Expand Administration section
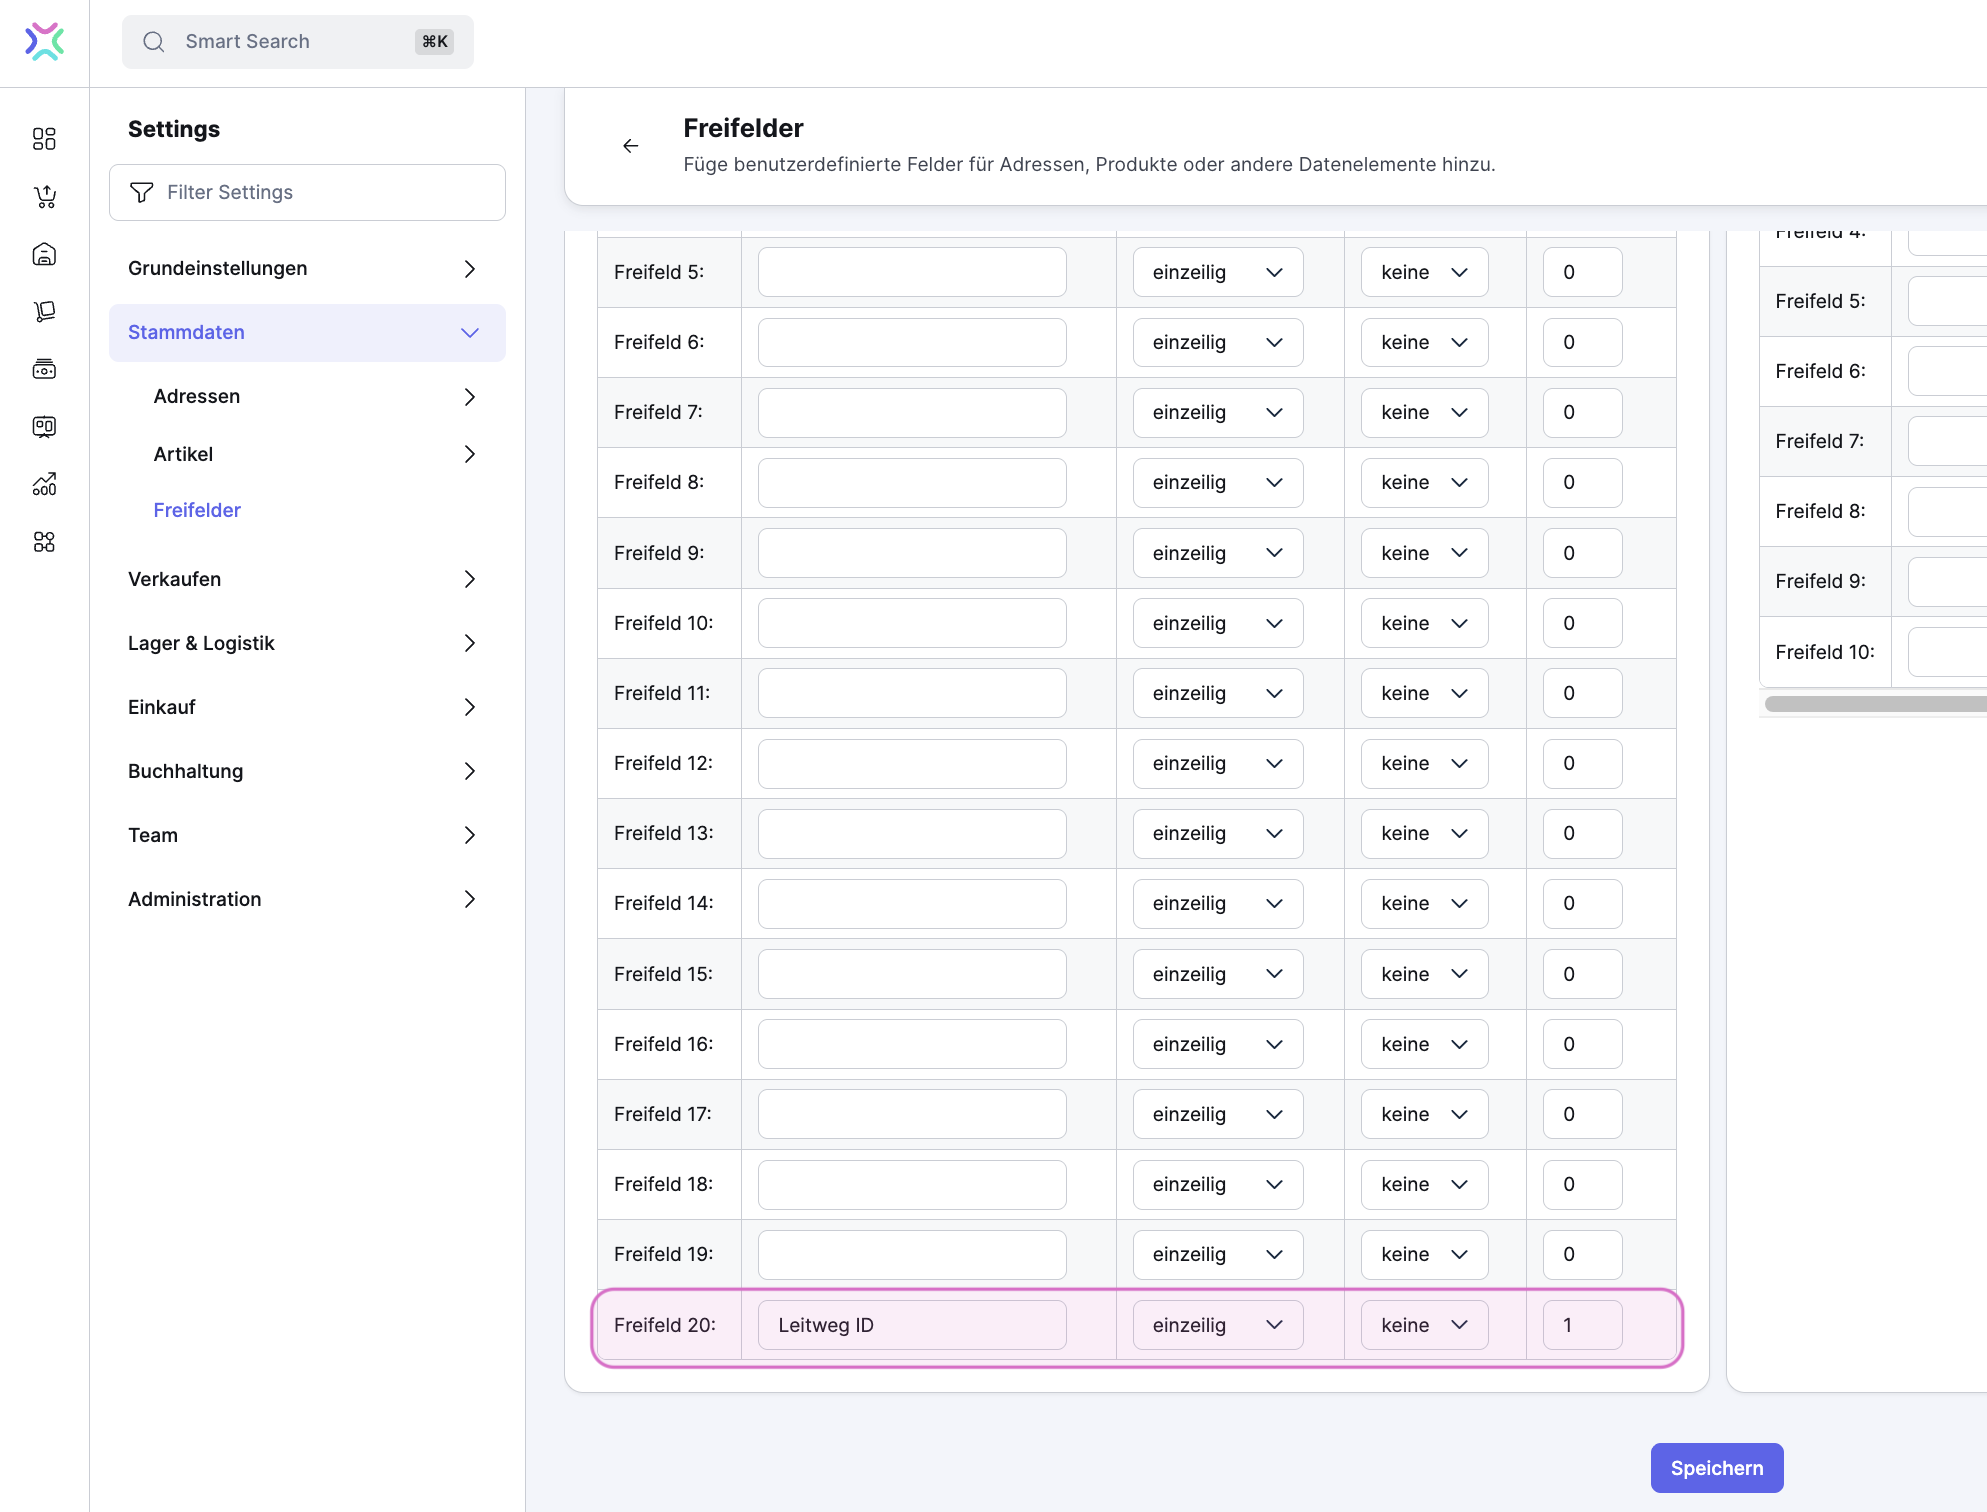 point(307,900)
